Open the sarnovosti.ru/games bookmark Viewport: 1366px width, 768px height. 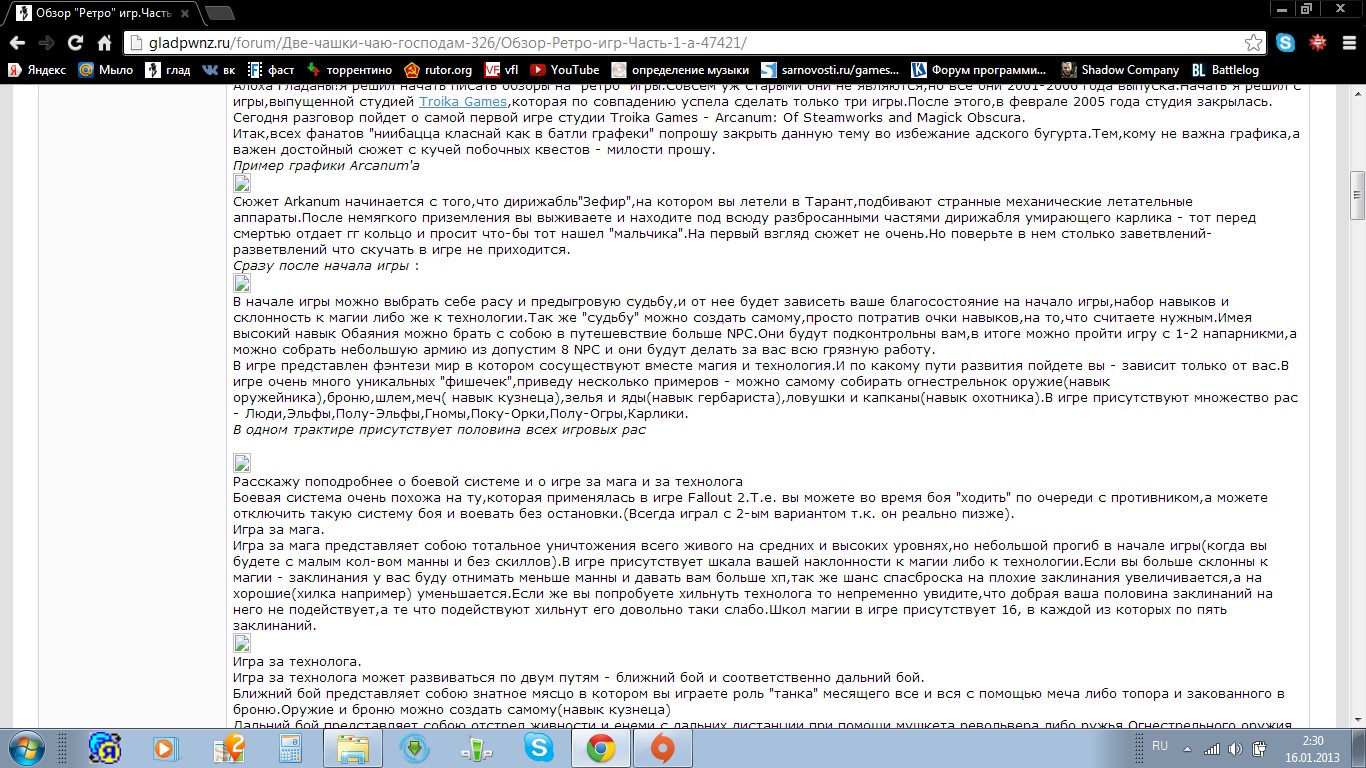click(830, 70)
